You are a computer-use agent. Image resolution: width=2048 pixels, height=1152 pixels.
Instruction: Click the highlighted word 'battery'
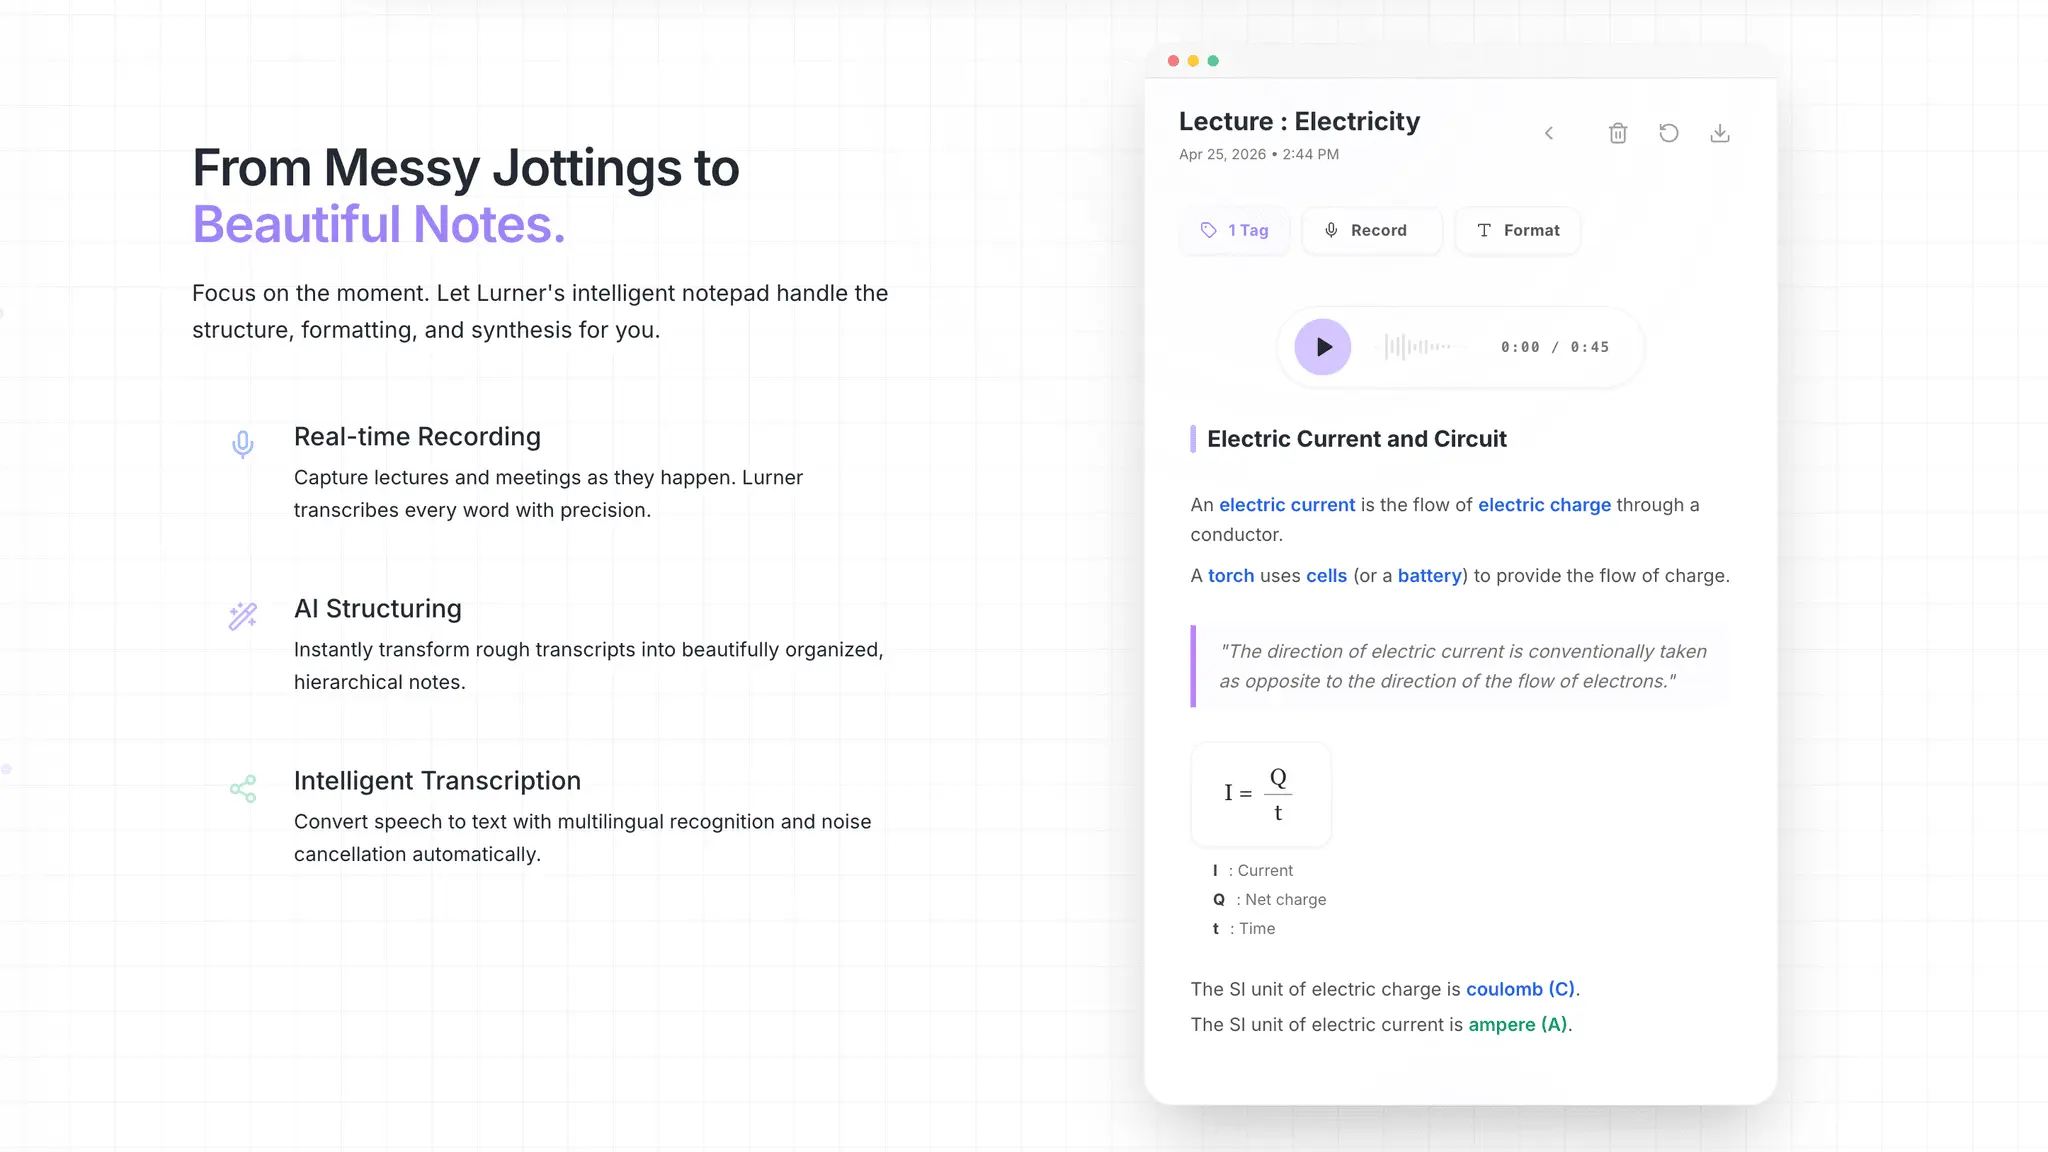(1430, 576)
